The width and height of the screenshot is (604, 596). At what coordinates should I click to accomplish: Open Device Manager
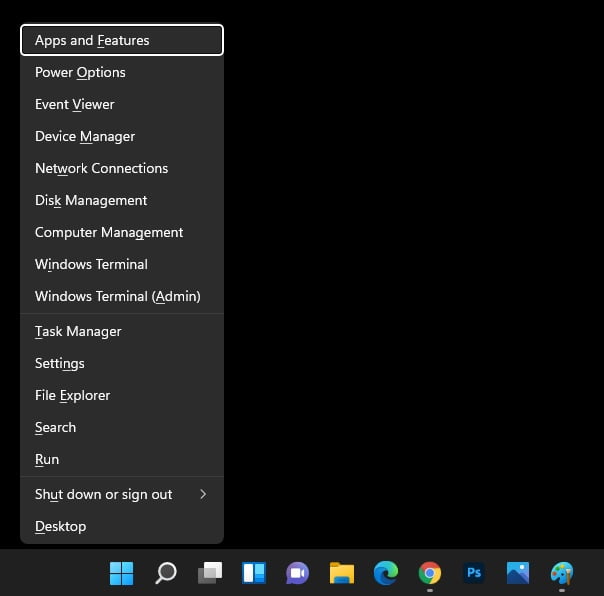[122, 136]
